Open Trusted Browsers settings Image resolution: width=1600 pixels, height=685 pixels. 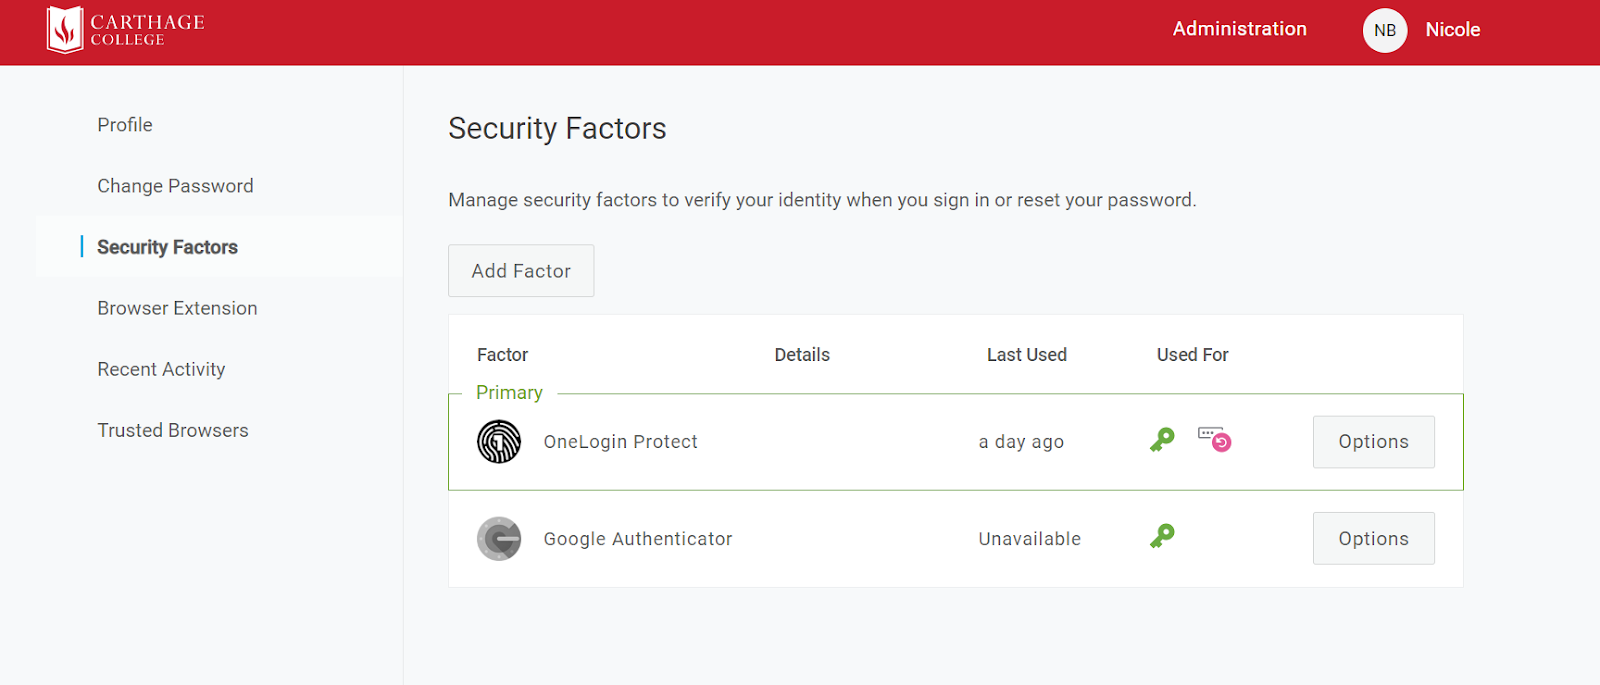click(173, 430)
